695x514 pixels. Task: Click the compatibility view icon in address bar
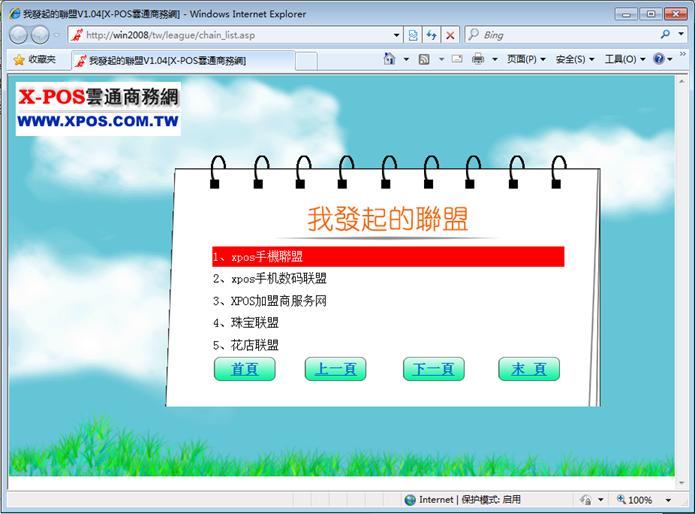[413, 34]
